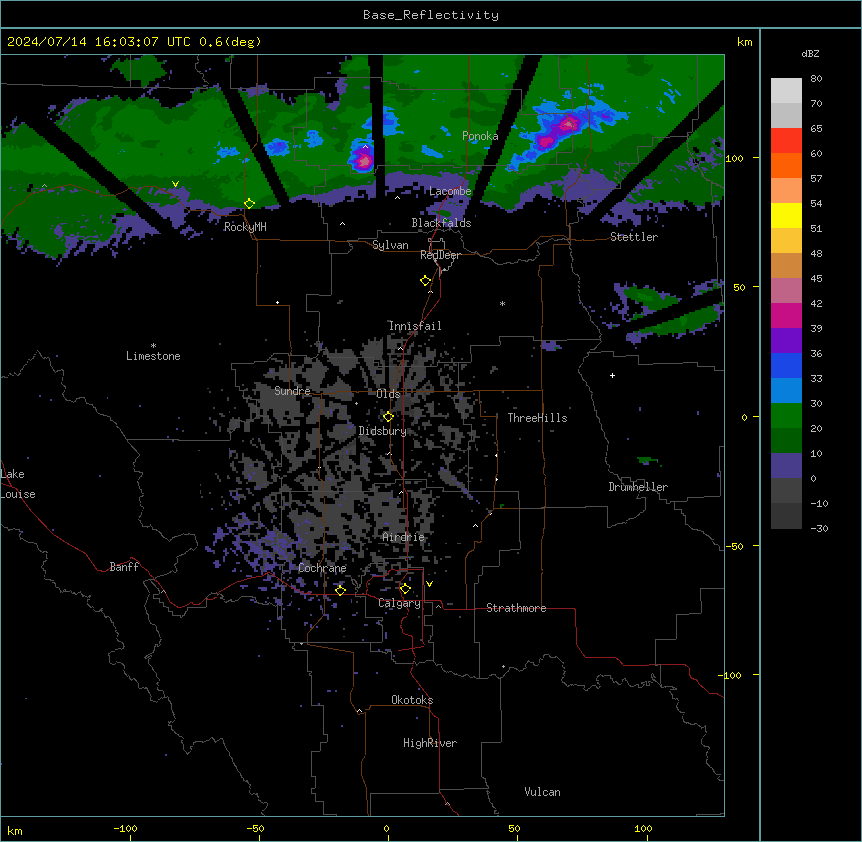
Task: Click the yellow diamond marker south of RedDeer
Action: (x=425, y=281)
